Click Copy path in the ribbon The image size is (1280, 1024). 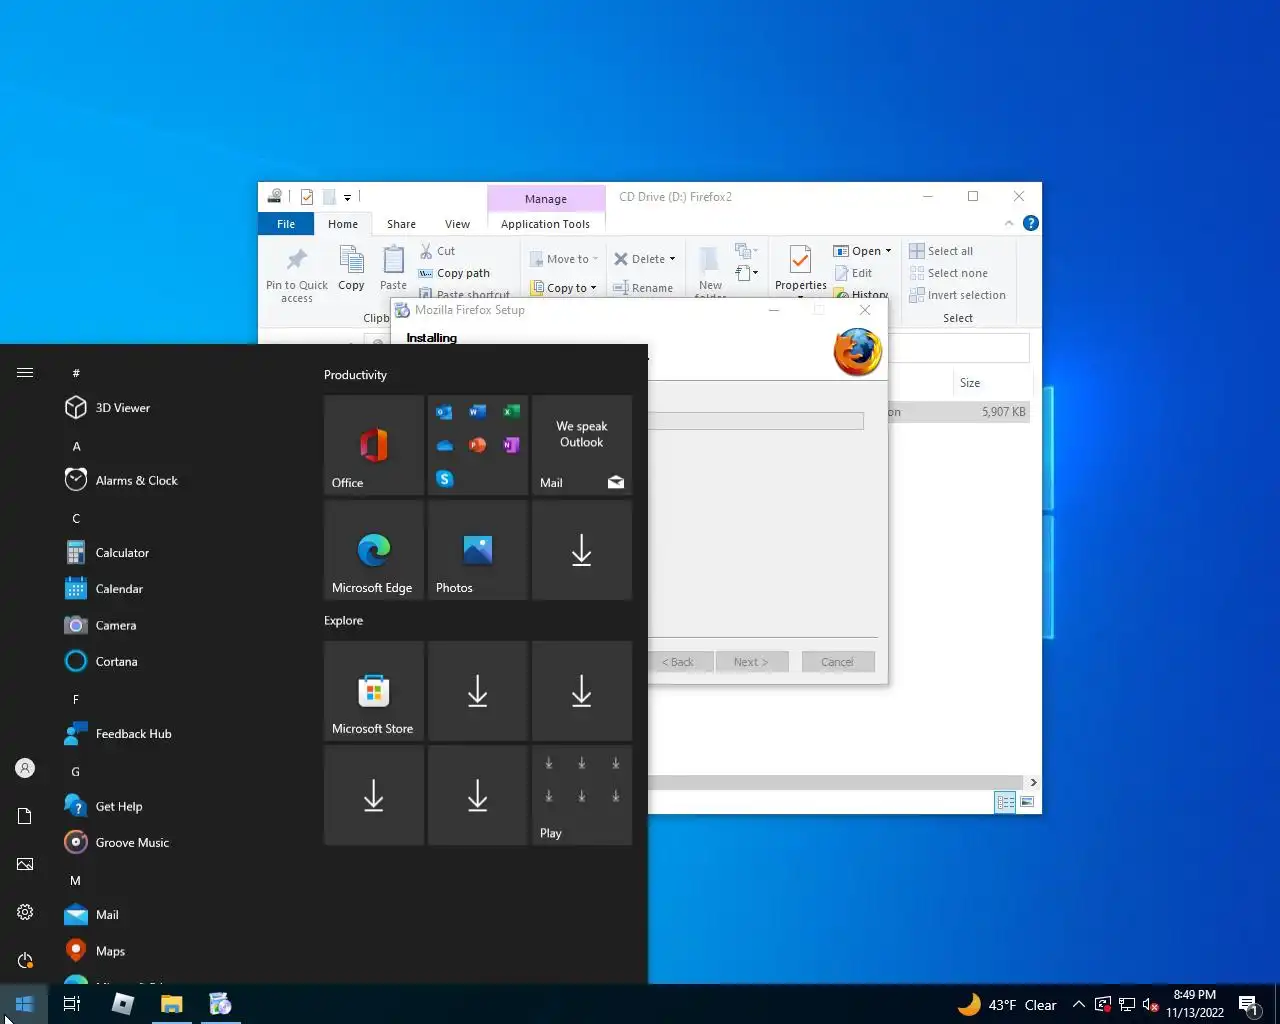454,273
